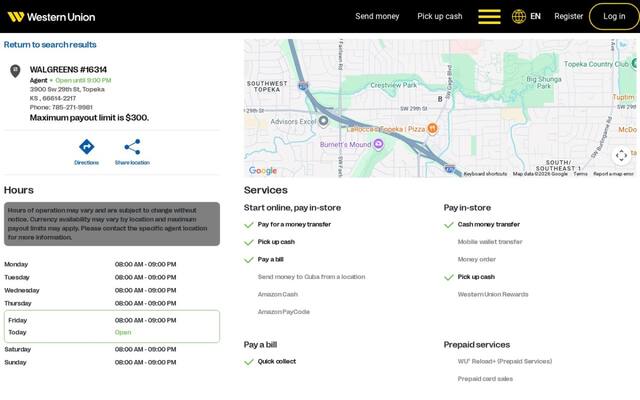The width and height of the screenshot is (640, 400).
Task: Open Send money in the header
Action: [377, 16]
